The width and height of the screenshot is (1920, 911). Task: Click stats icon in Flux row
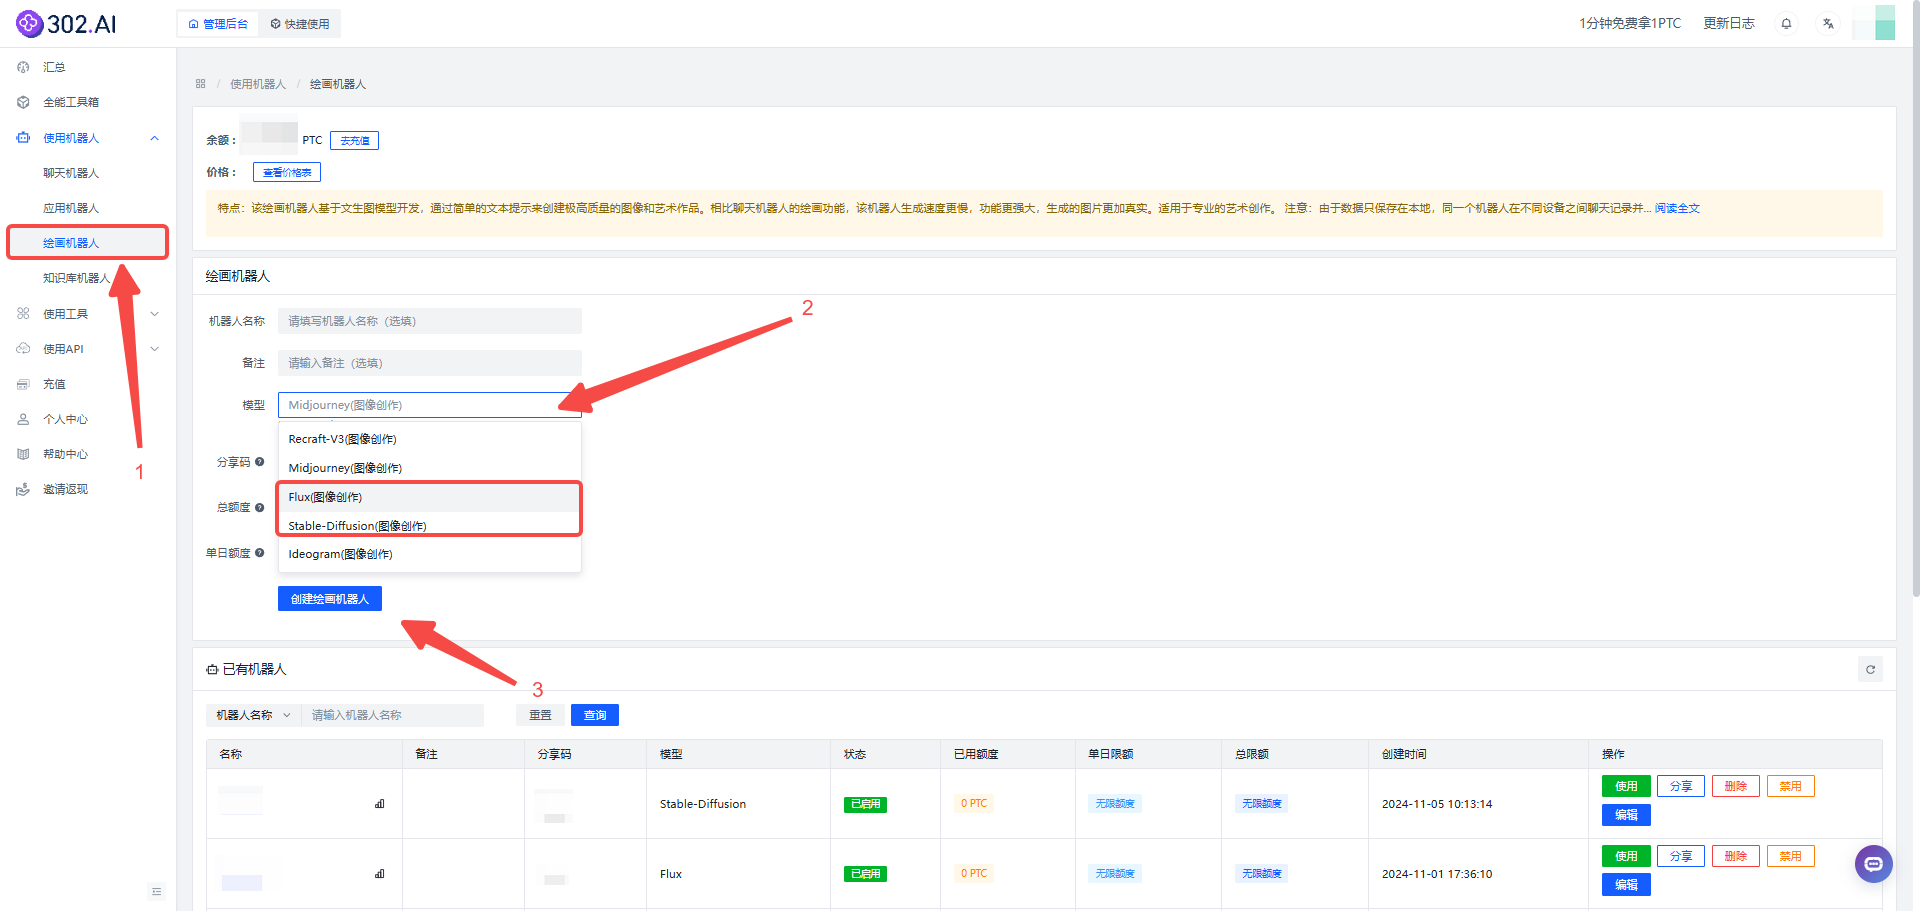[x=380, y=874]
